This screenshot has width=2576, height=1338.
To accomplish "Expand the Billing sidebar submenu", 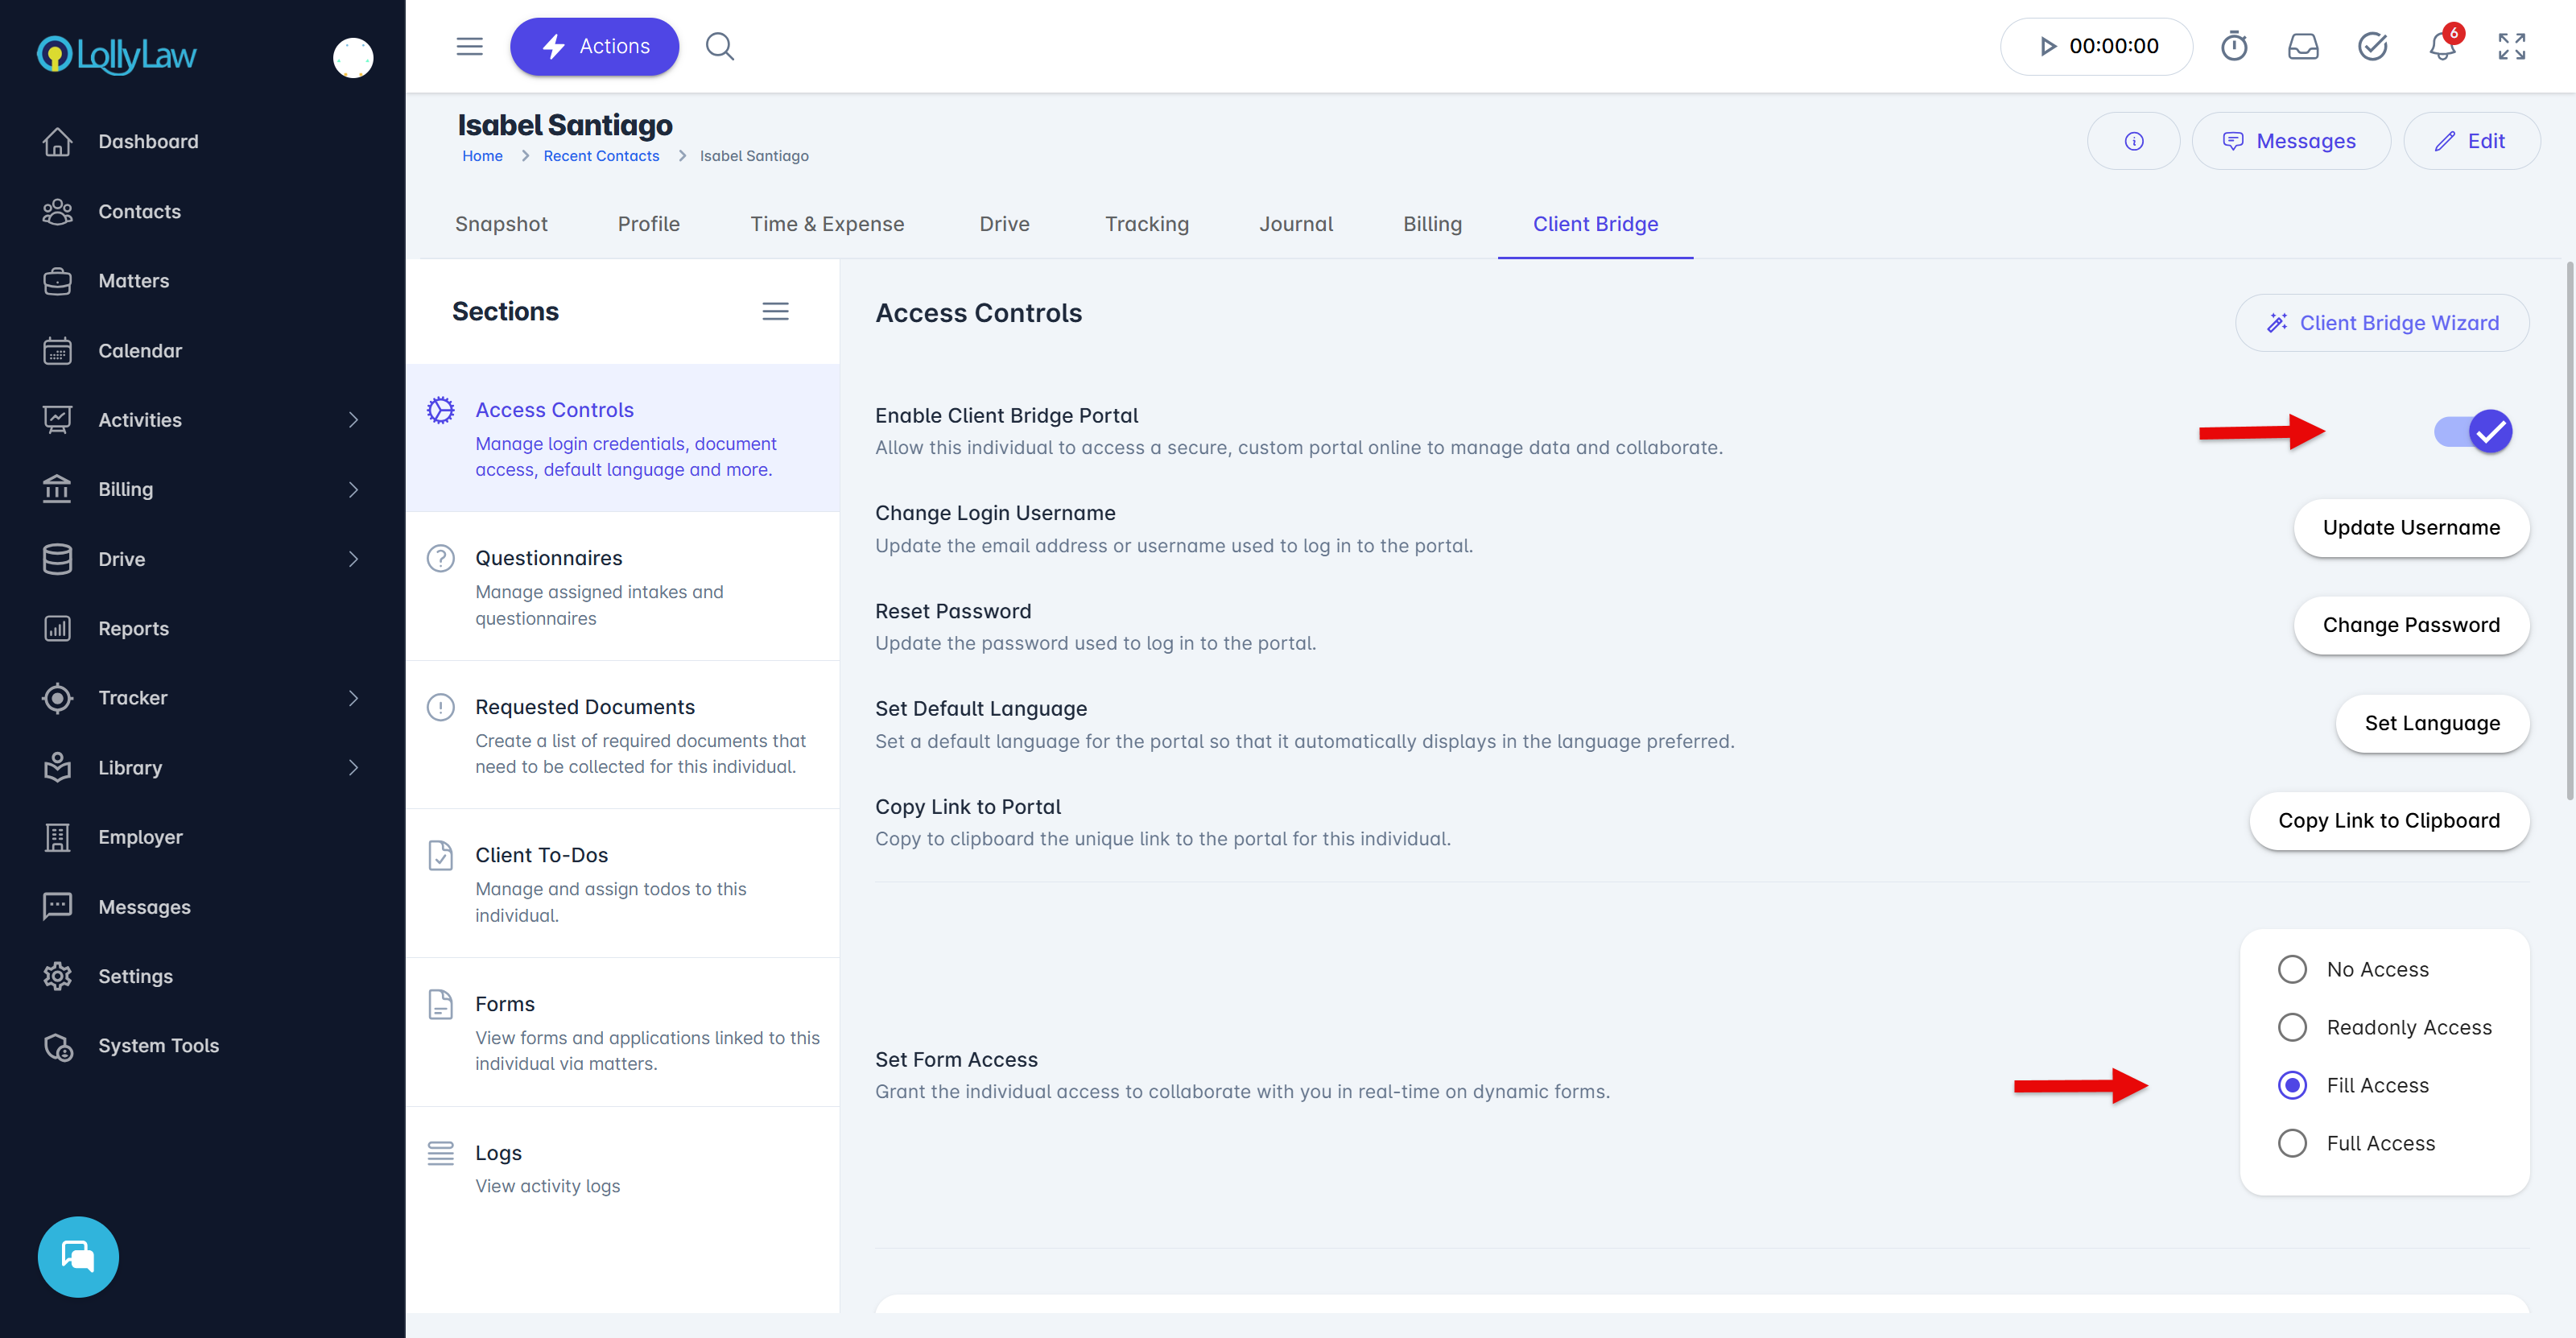I will coord(352,489).
